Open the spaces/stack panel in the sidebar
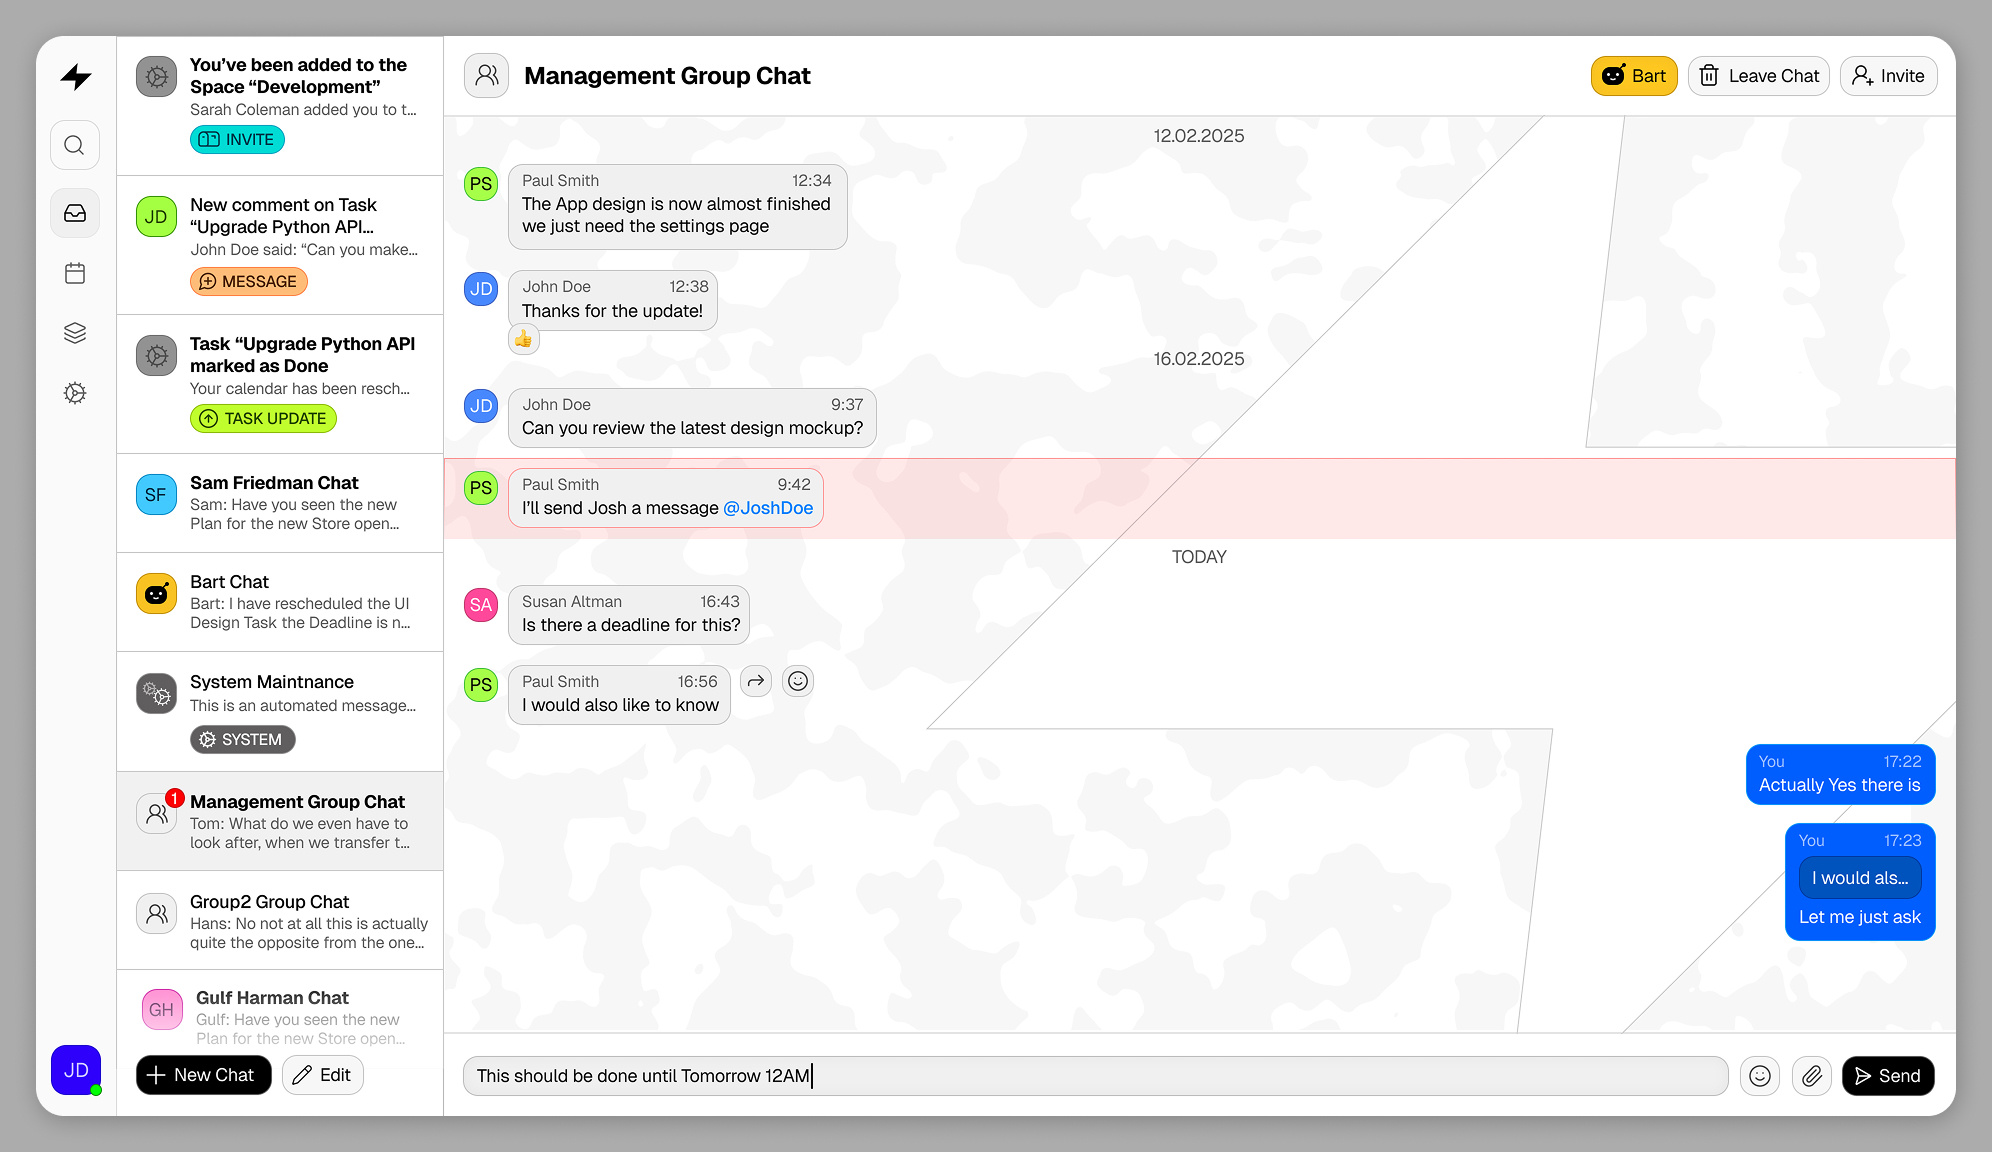The image size is (1992, 1152). (x=74, y=332)
